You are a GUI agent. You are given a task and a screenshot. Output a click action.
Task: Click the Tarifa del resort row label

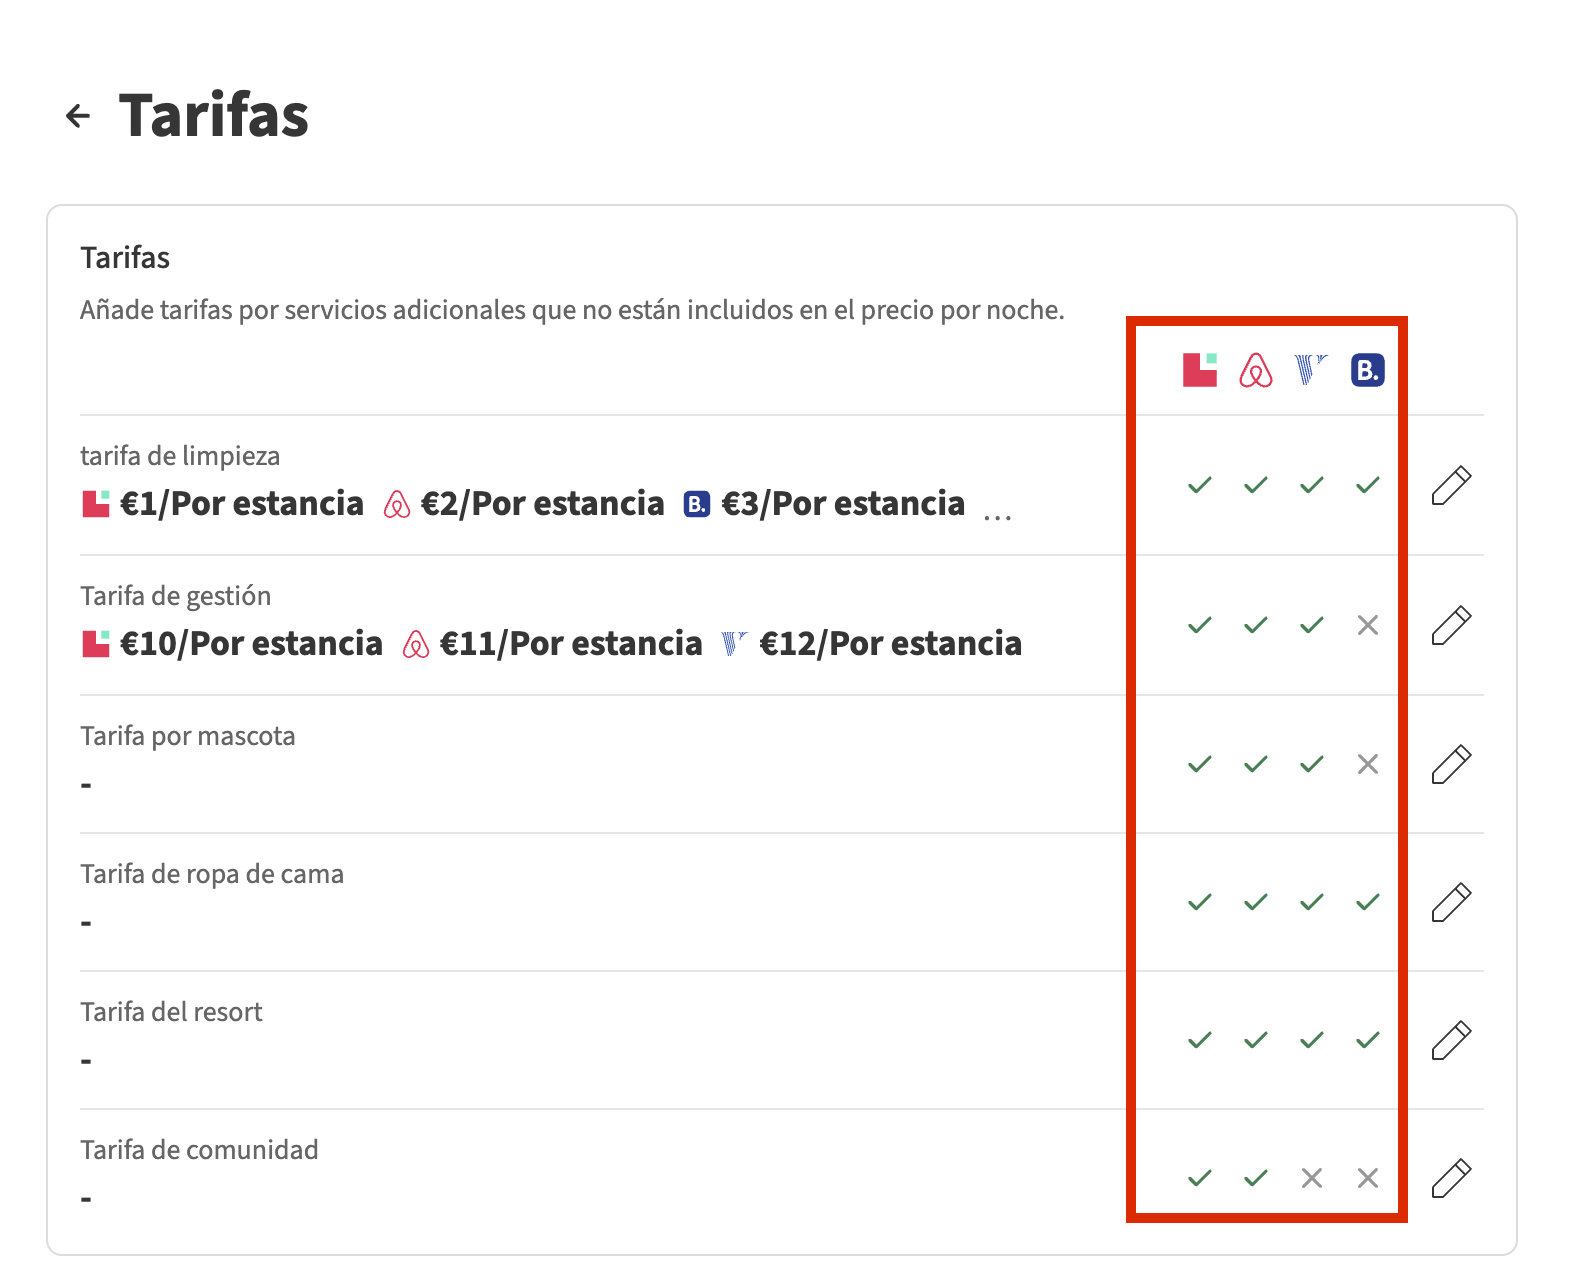point(171,1012)
